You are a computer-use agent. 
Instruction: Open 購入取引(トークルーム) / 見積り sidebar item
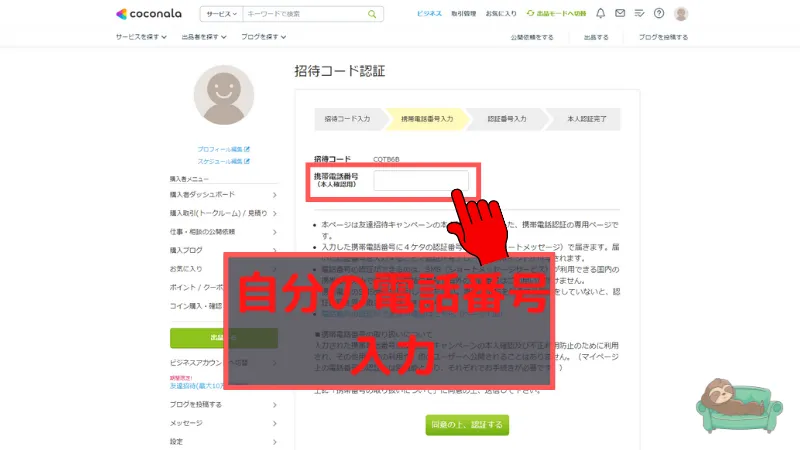coord(223,213)
